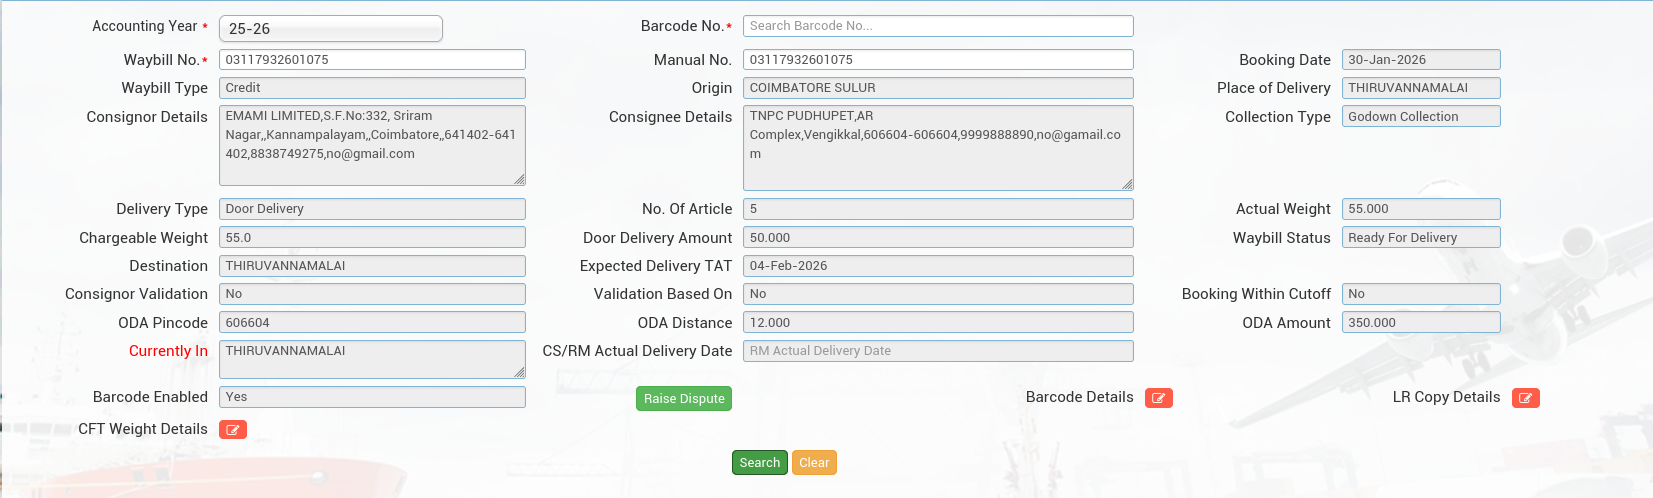Click the CS/RM Actual Delivery Date field
The width and height of the screenshot is (1653, 498).
coord(937,351)
